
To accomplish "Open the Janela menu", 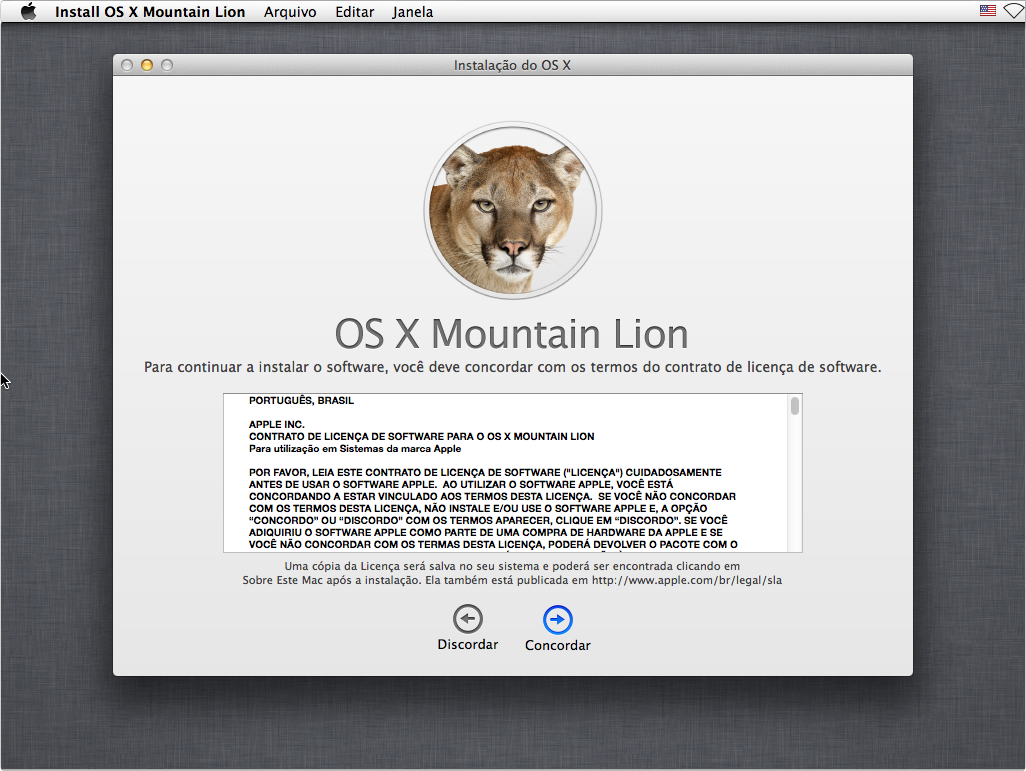I will (x=413, y=12).
